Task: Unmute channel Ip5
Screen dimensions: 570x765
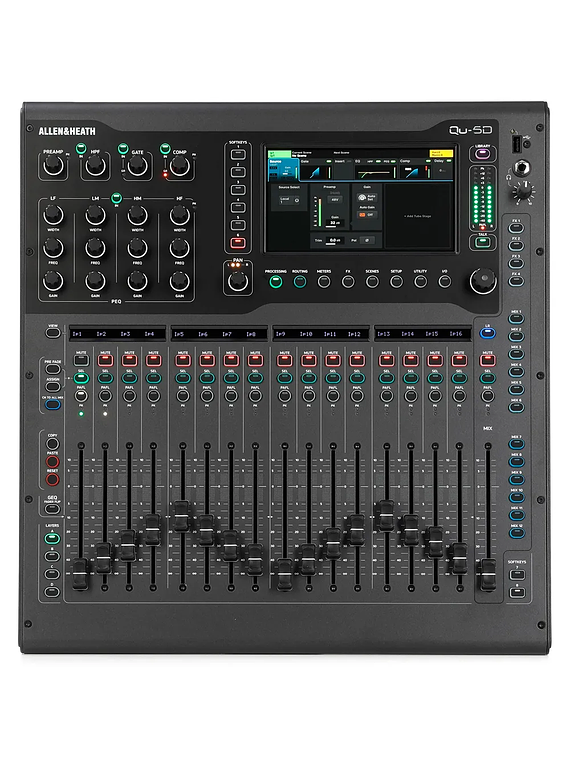Action: [x=183, y=361]
